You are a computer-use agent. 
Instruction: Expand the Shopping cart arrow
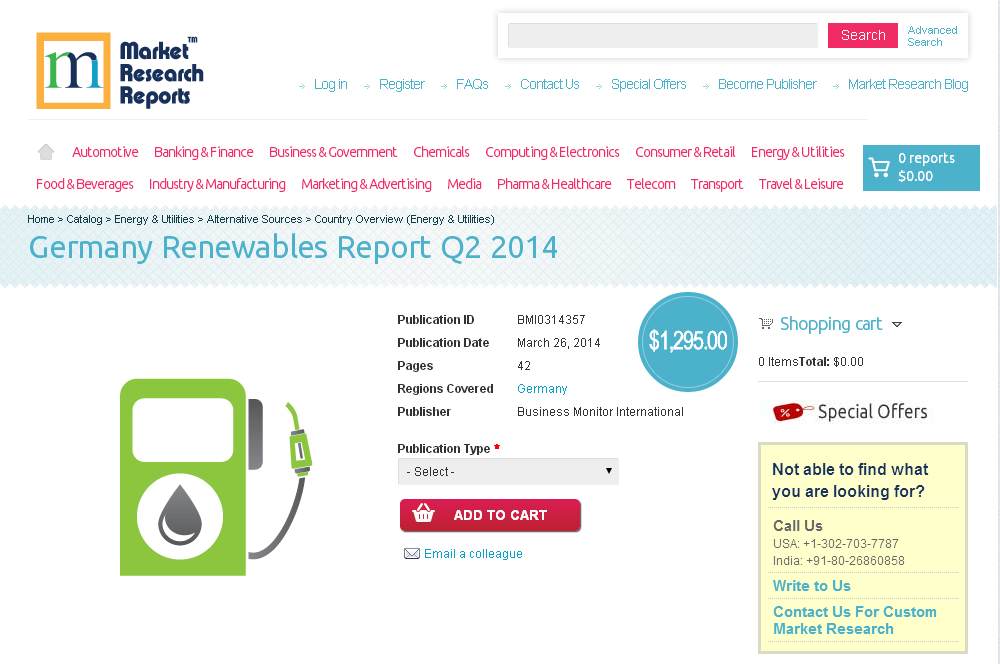tap(897, 325)
